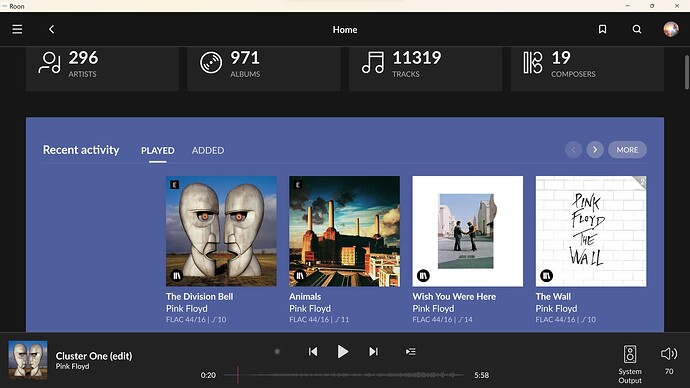Open the play queue icon

pos(411,351)
